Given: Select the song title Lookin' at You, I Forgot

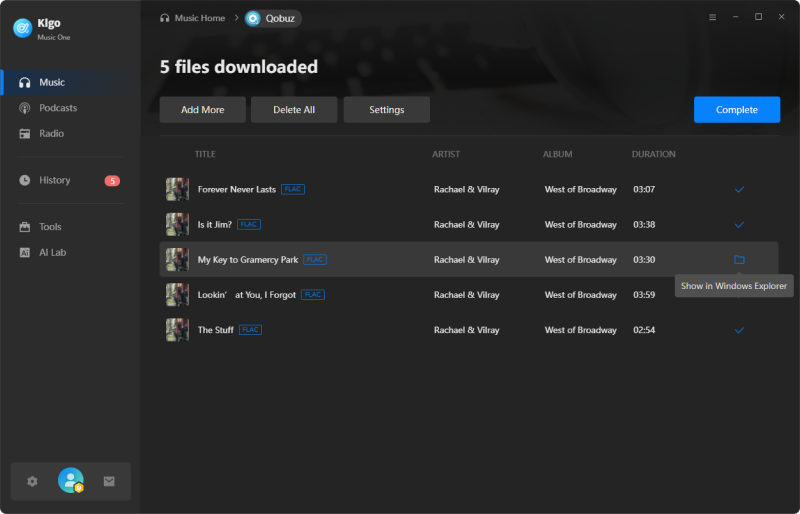Looking at the screenshot, I should (x=247, y=295).
